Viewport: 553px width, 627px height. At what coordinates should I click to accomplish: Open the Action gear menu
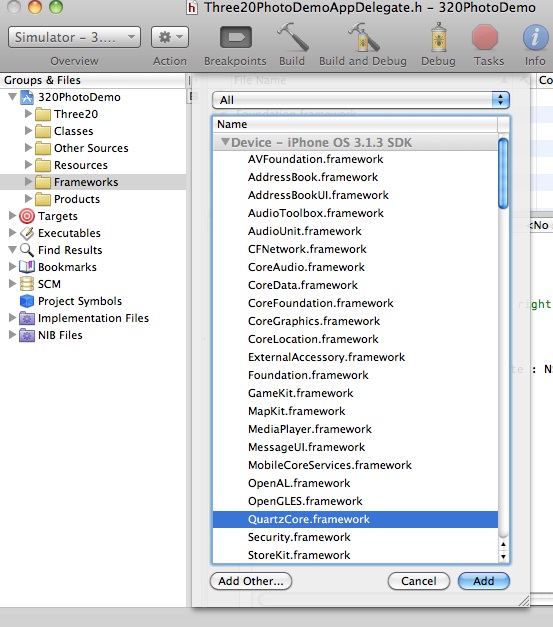(170, 37)
